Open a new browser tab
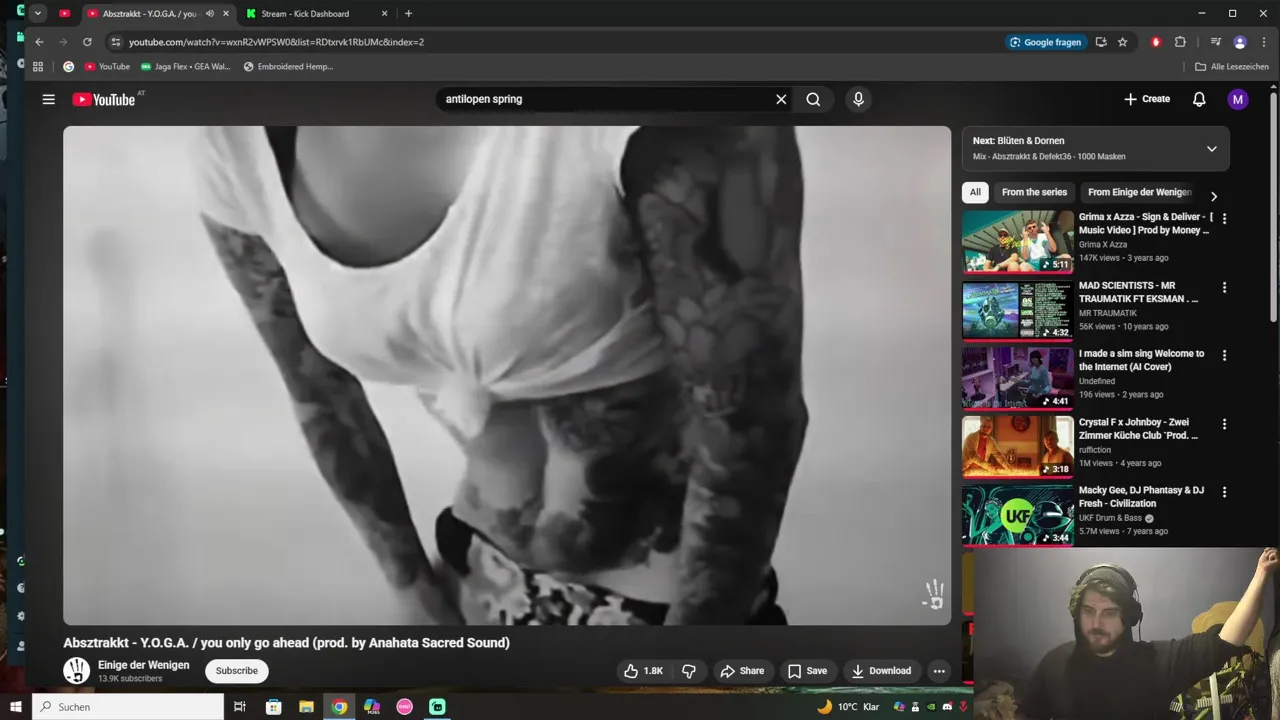This screenshot has width=1280, height=720. [x=408, y=14]
